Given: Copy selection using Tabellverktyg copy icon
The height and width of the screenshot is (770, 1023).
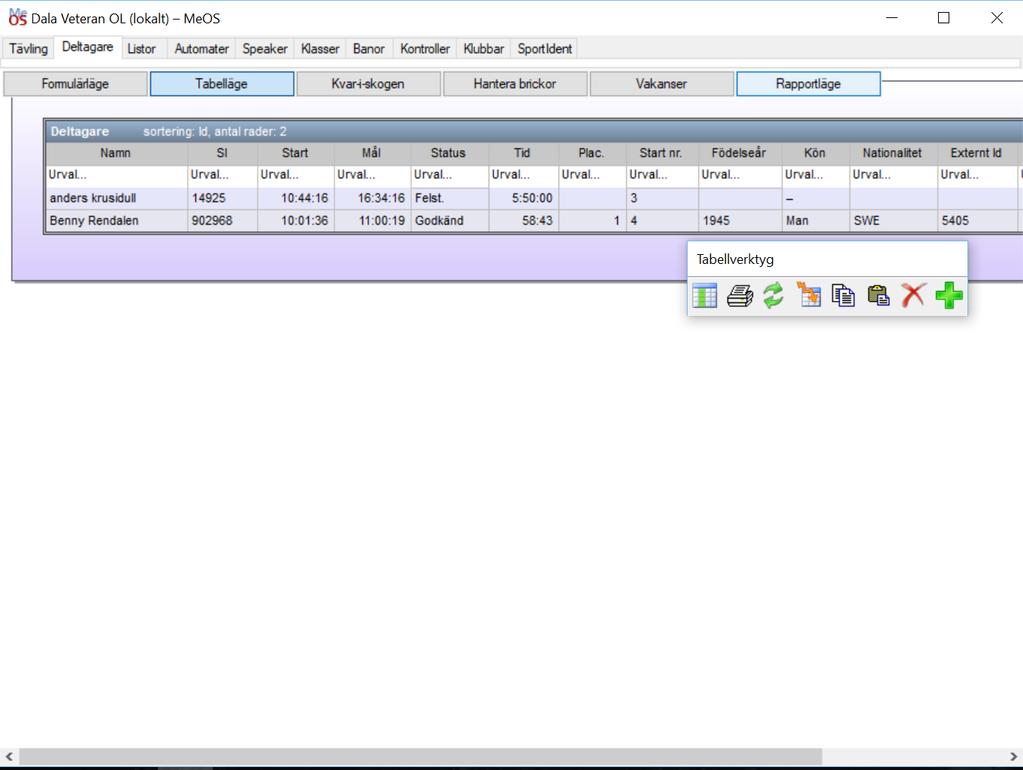Looking at the screenshot, I should (x=844, y=296).
